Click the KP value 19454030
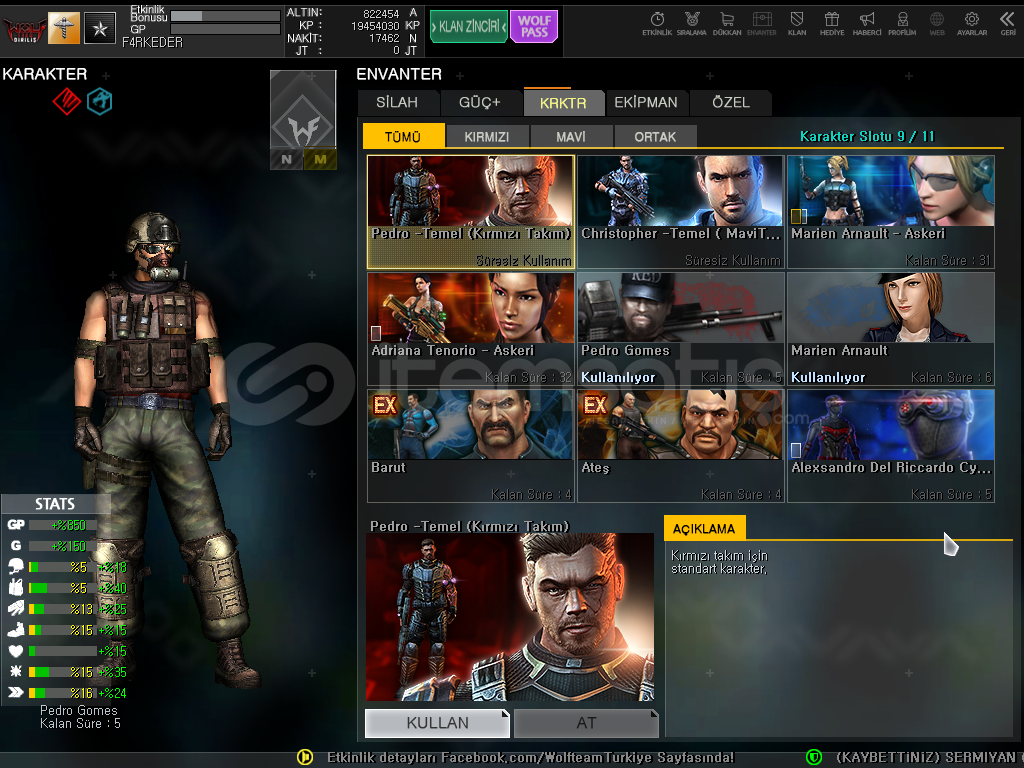This screenshot has height=768, width=1024. pos(375,25)
